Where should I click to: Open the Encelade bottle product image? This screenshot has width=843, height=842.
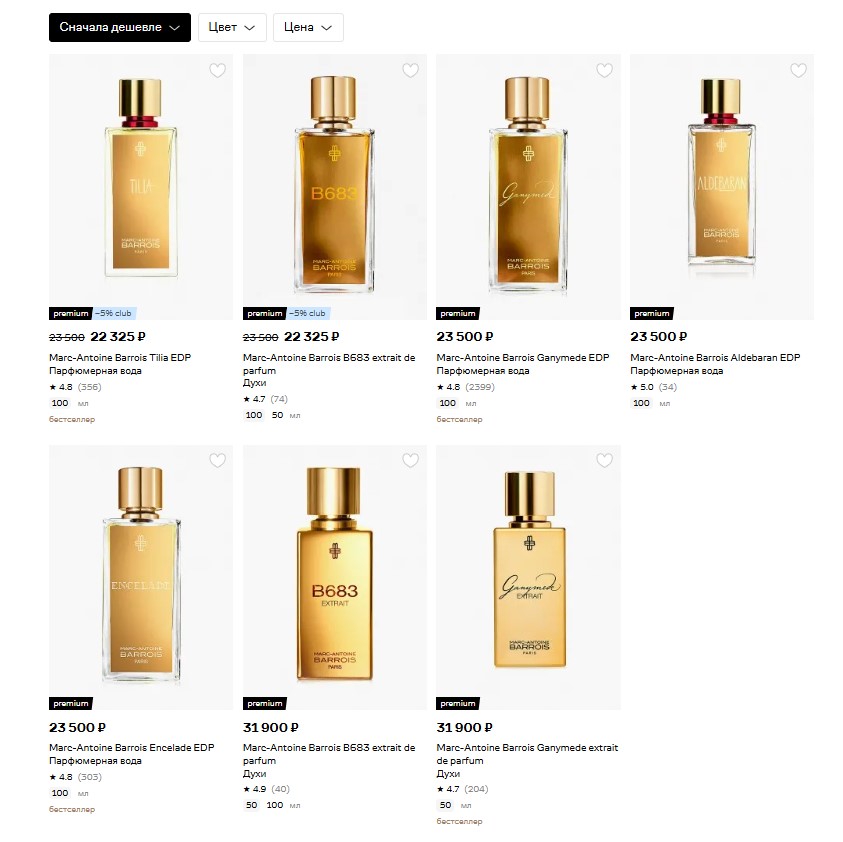click(141, 576)
